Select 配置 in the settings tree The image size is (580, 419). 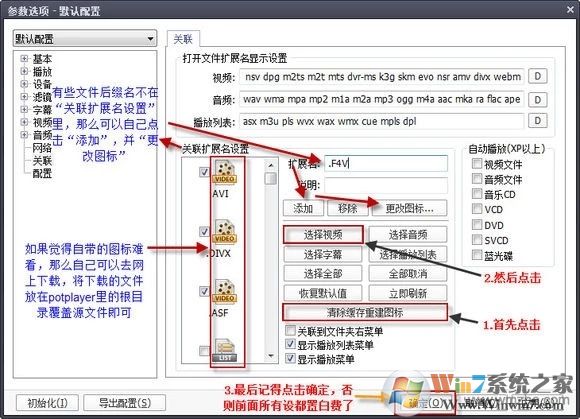(x=42, y=173)
